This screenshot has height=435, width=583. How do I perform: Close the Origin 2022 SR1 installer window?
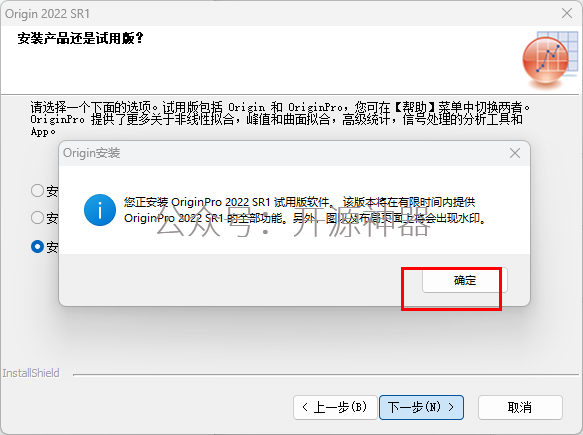coord(567,13)
